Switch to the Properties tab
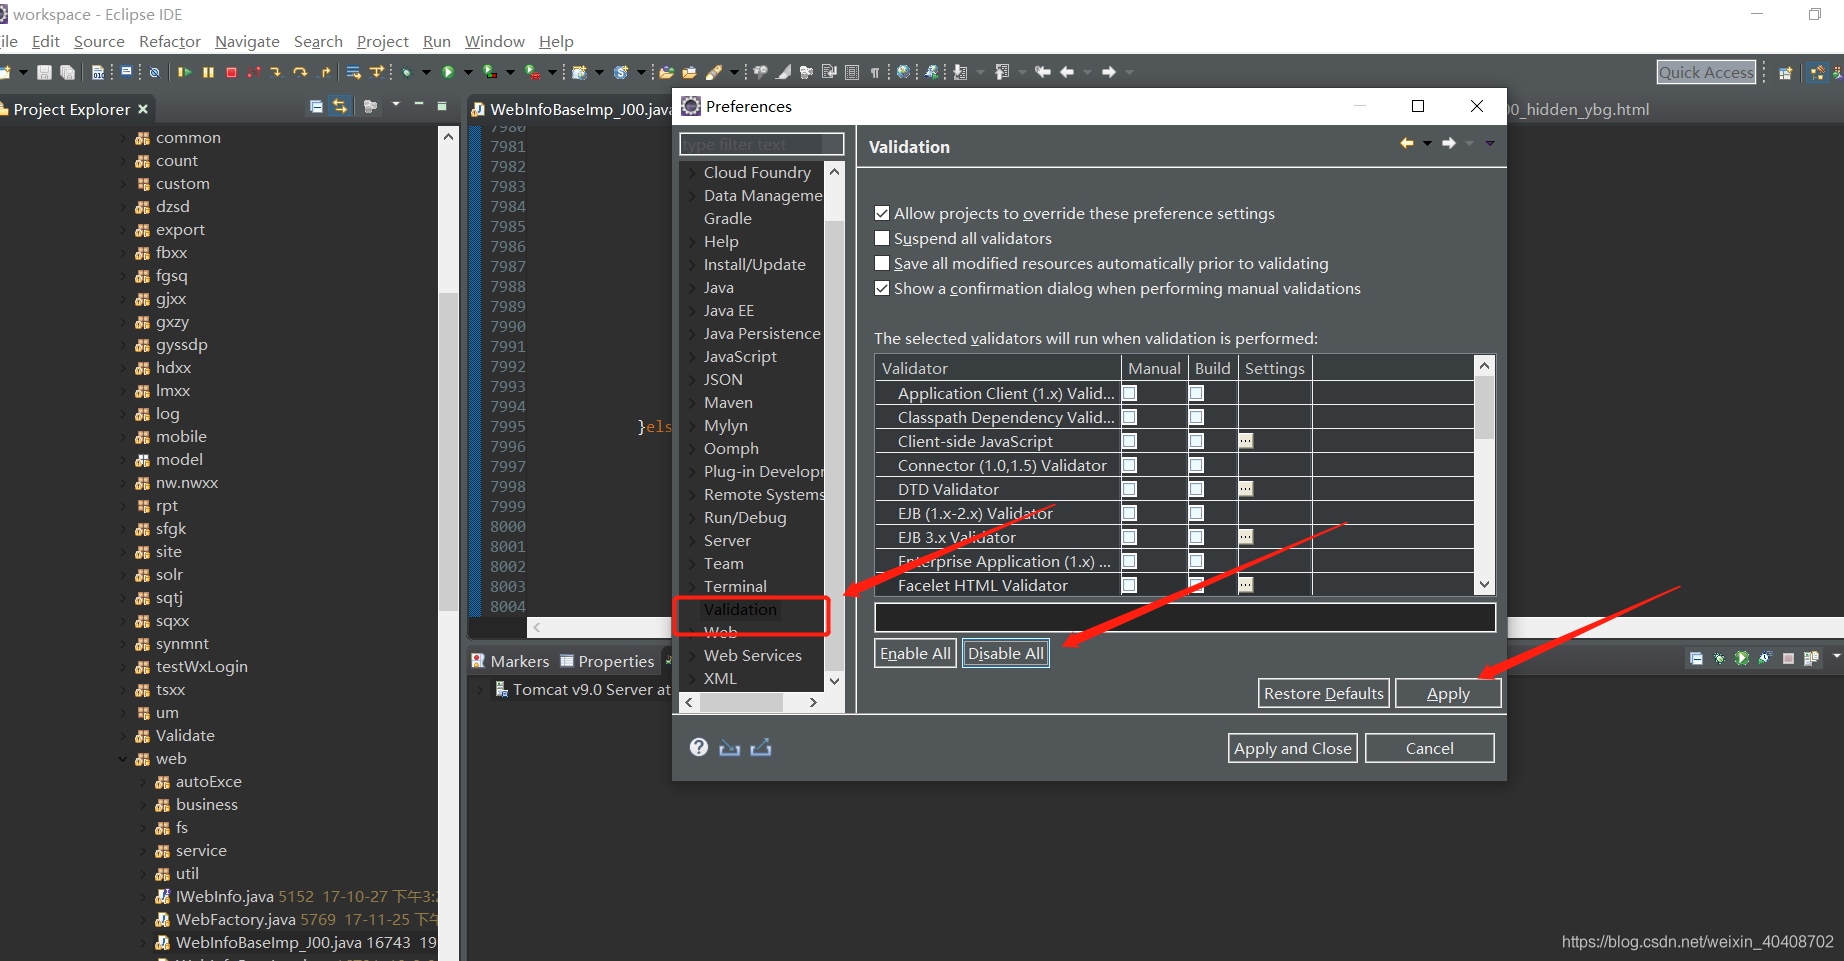 point(607,661)
